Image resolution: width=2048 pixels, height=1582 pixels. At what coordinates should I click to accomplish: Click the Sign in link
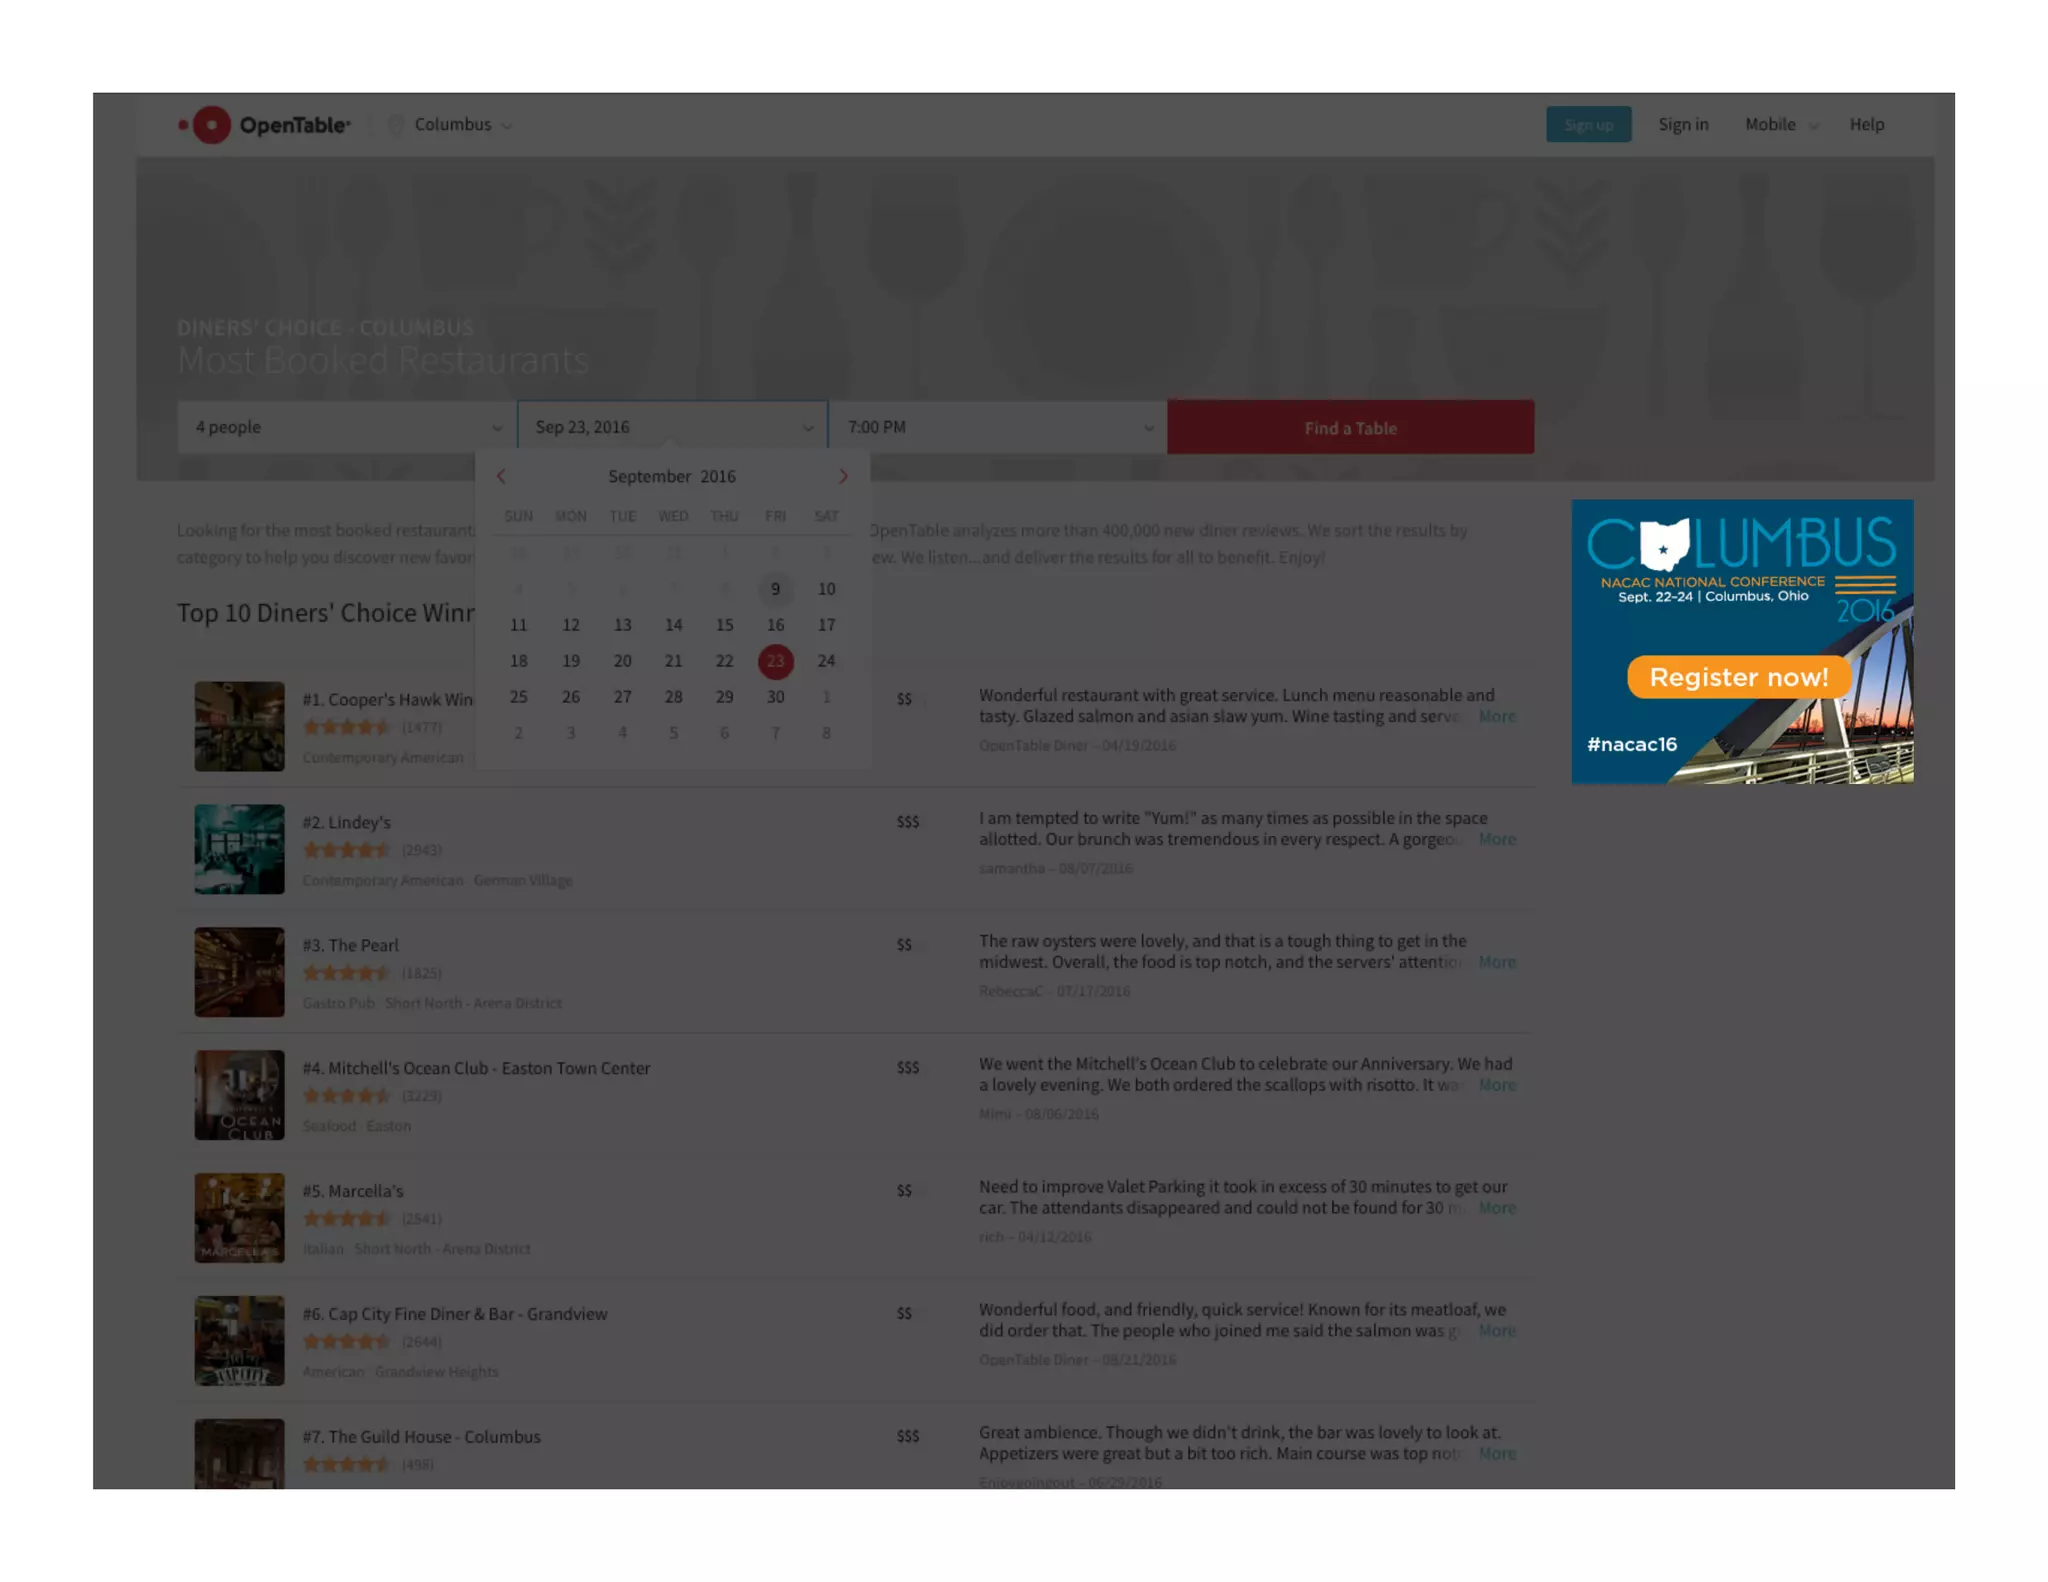[x=1683, y=125]
